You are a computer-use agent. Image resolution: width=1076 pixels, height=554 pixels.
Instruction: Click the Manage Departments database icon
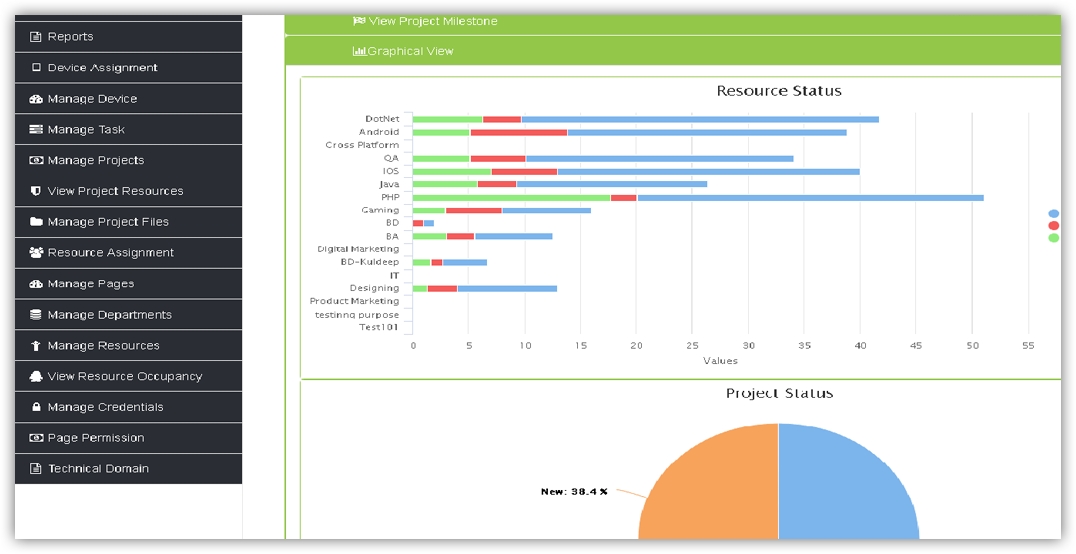pyautogui.click(x=36, y=314)
